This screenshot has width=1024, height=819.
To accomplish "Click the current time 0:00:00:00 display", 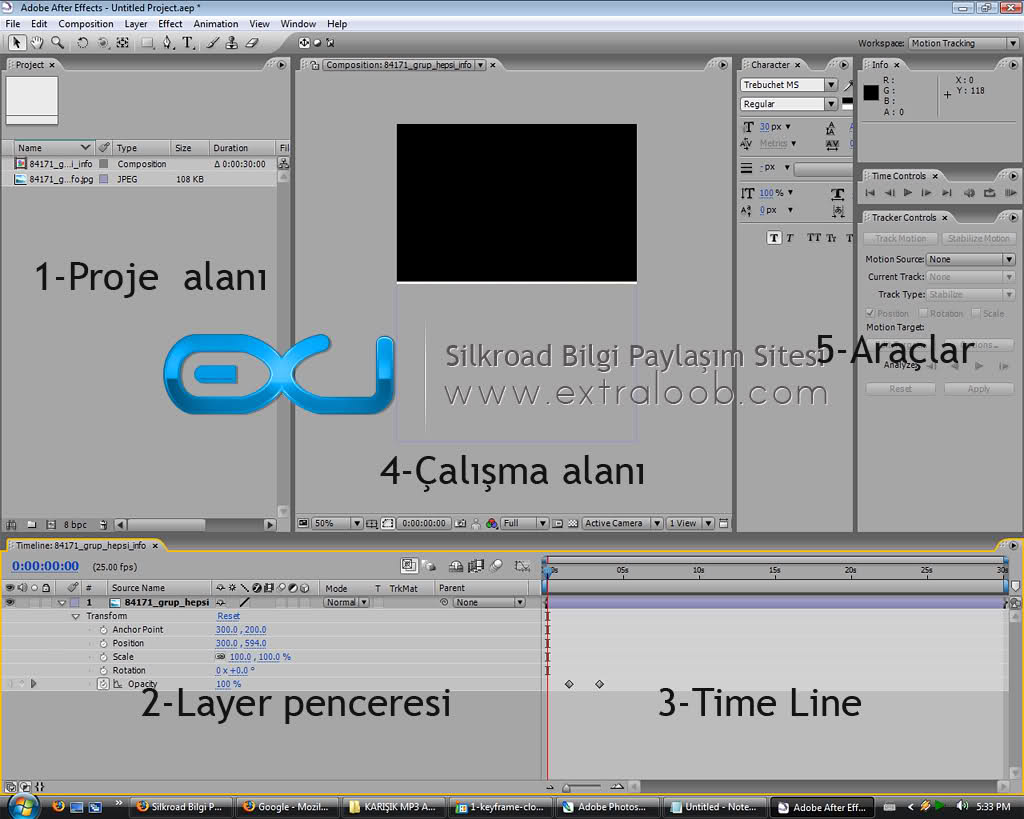I will 45,566.
